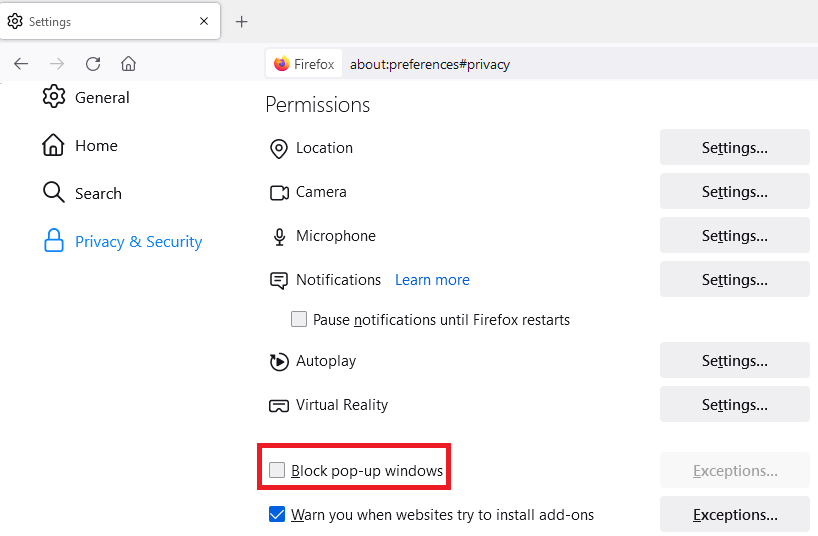Click the browser Back arrow
The height and width of the screenshot is (536, 818).
pos(21,64)
